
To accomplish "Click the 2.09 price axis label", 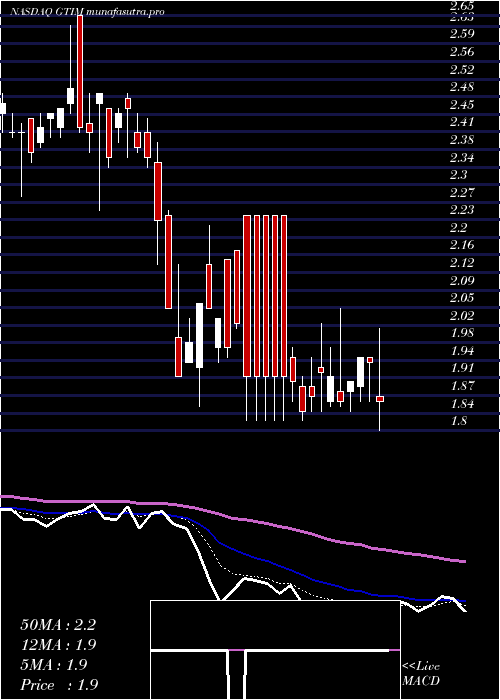I will [462, 280].
